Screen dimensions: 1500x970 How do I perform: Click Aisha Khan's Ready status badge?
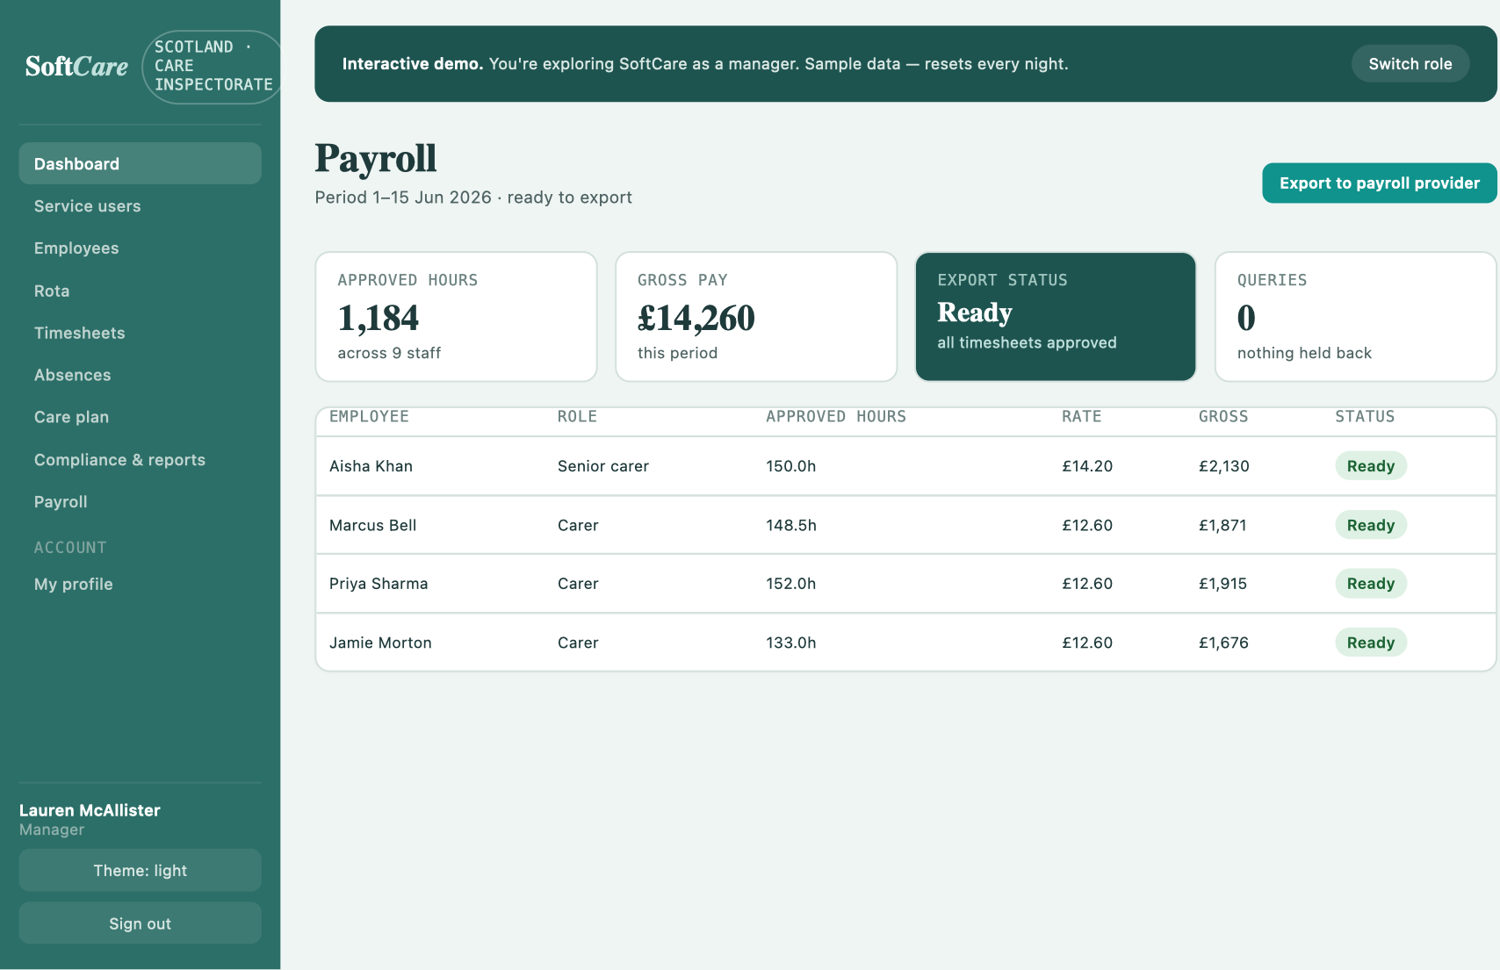point(1371,466)
